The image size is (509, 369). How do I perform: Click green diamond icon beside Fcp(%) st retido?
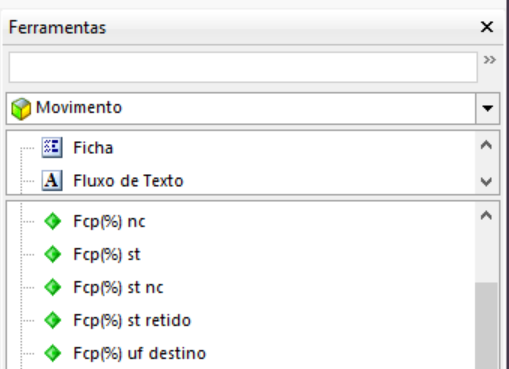tap(53, 320)
